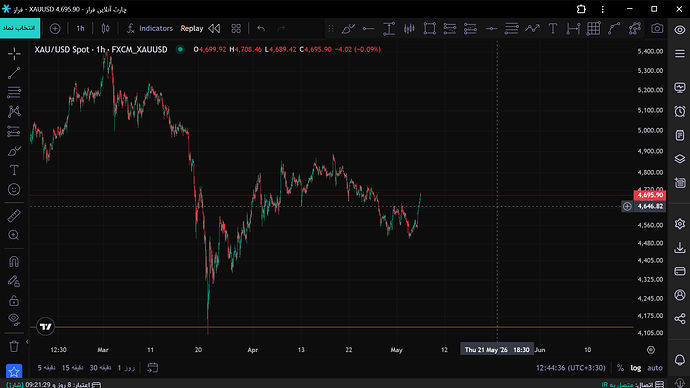Open the XABCD pattern tools
Viewport: 690px width, 388px height.
(x=14, y=112)
